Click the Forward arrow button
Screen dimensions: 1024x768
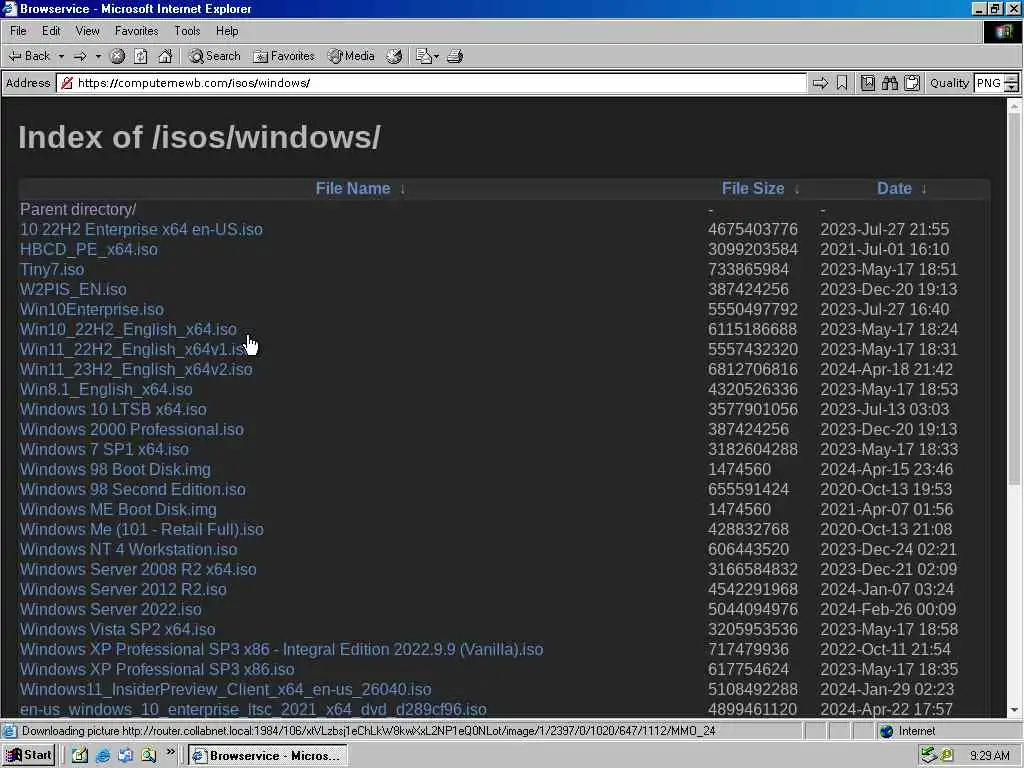[80, 56]
